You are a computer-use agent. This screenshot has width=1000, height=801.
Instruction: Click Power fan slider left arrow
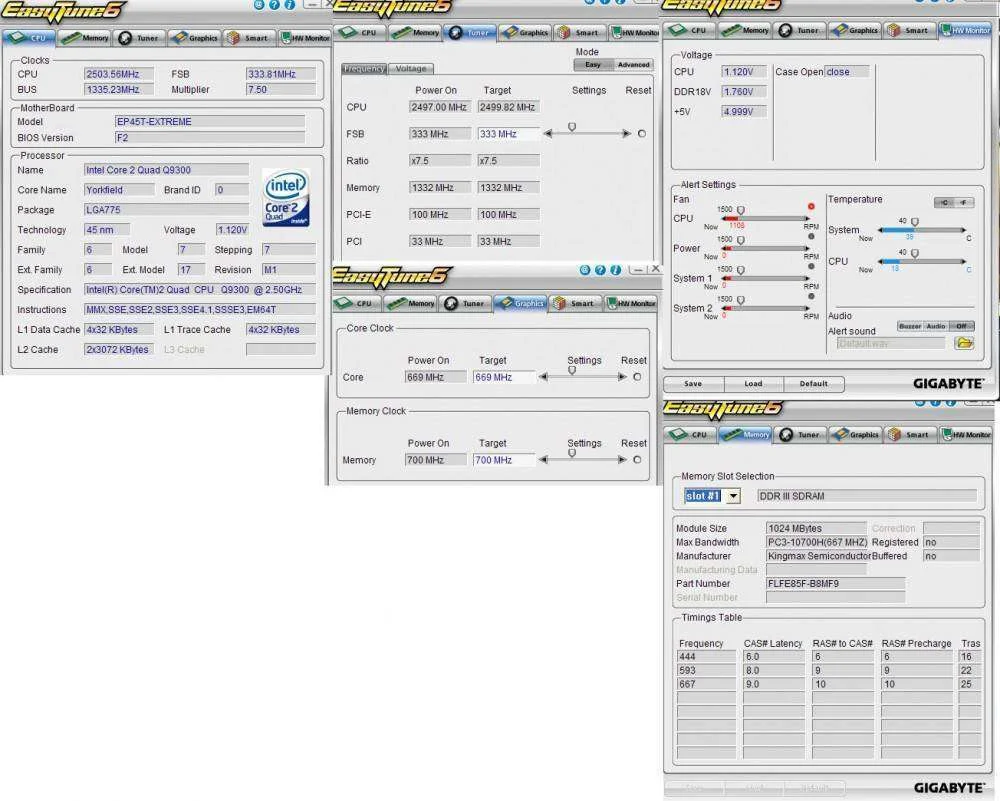(x=724, y=248)
